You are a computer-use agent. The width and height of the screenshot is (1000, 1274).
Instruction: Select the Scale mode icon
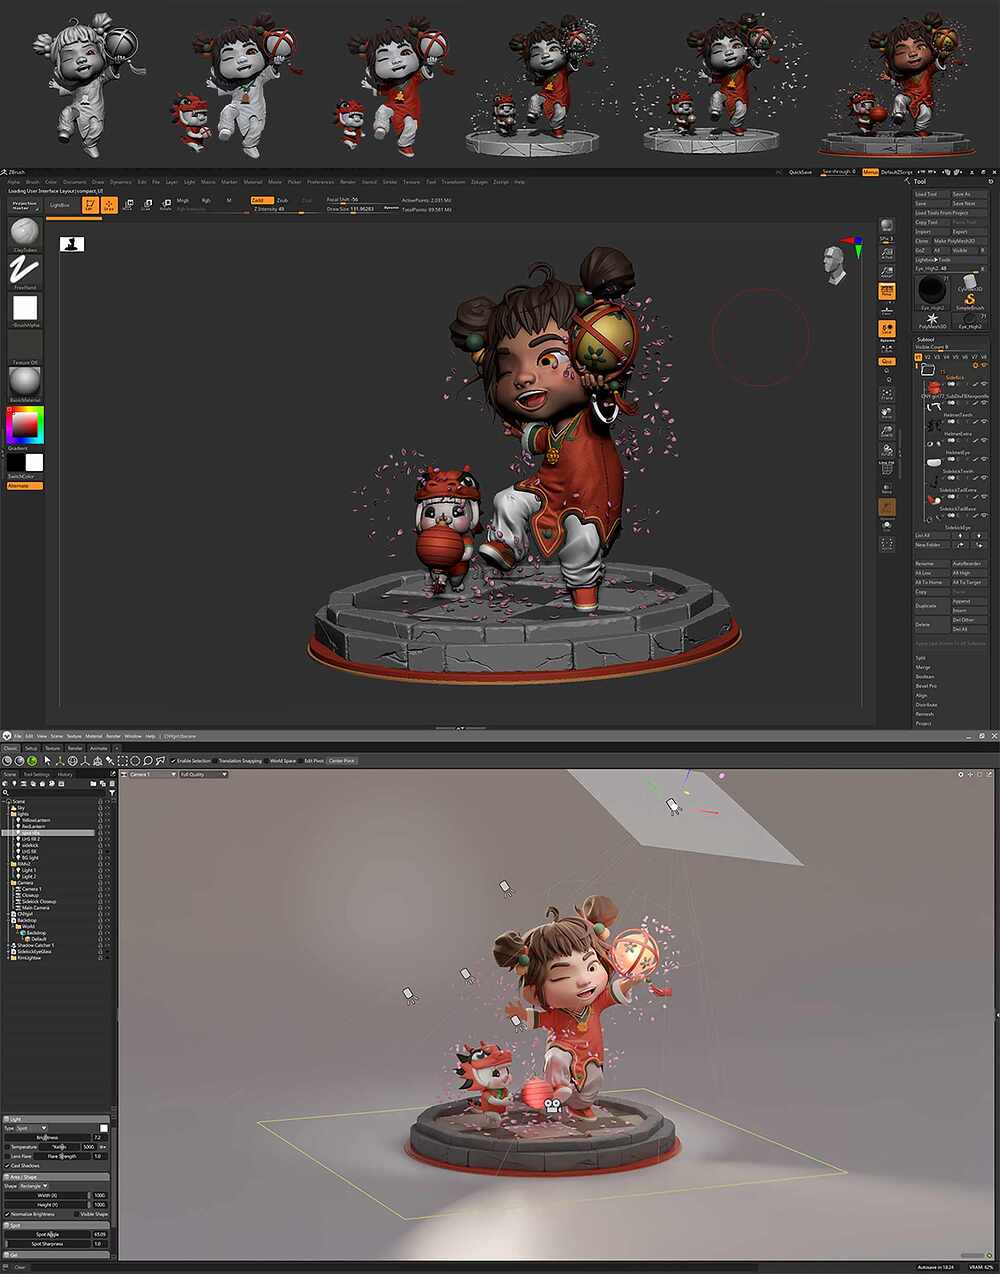point(146,205)
